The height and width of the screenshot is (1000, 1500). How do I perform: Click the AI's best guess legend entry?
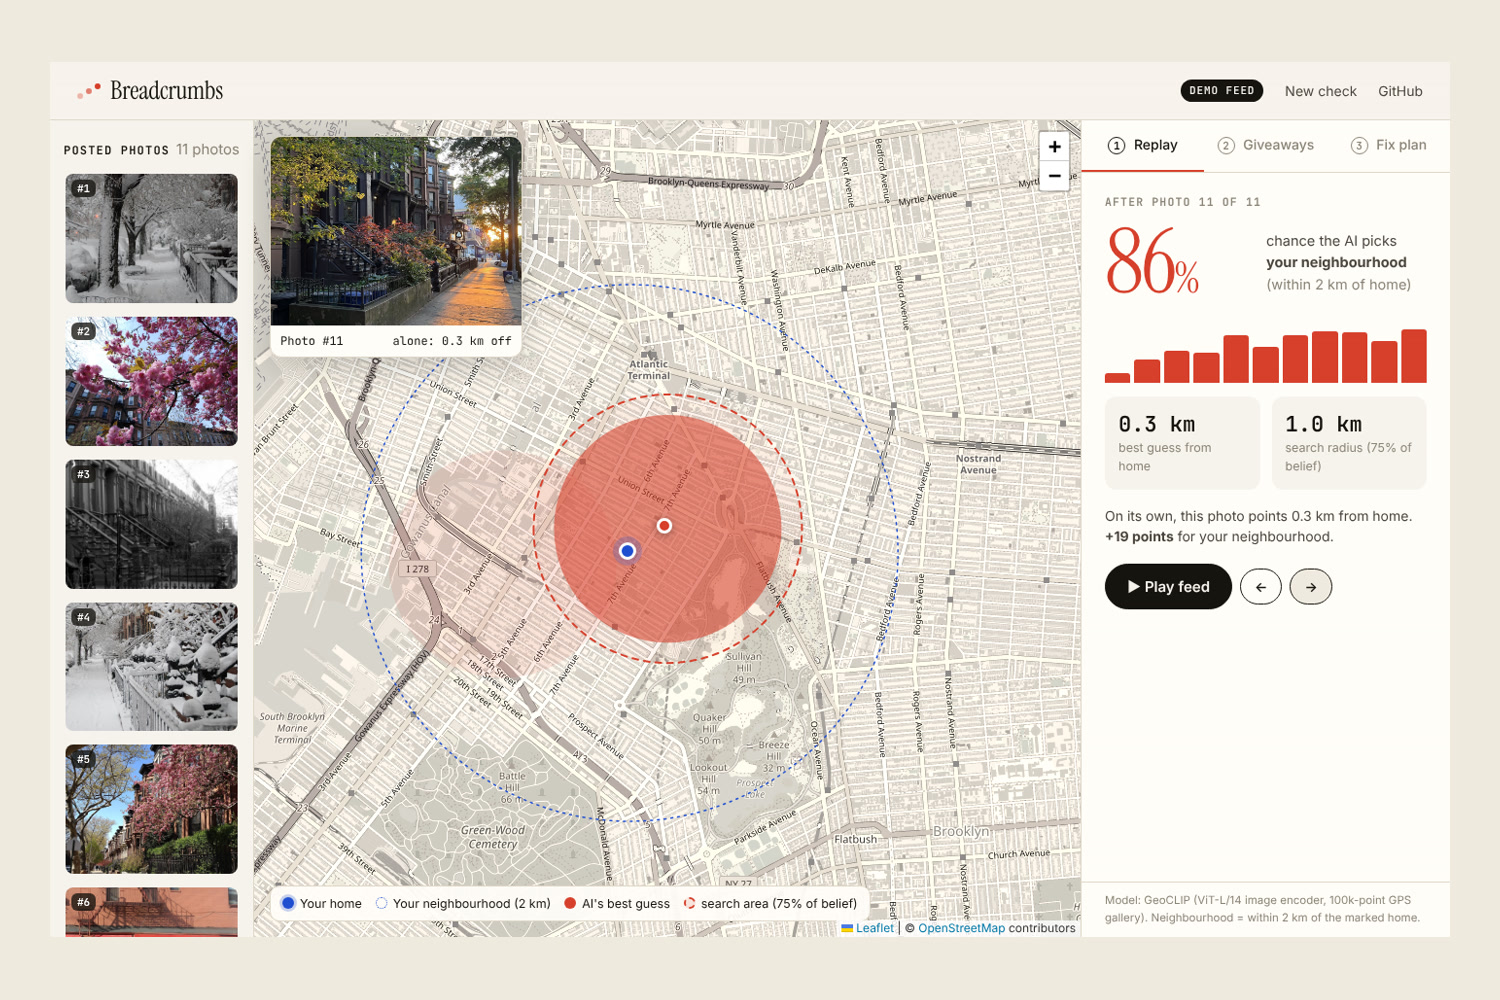[x=617, y=903]
